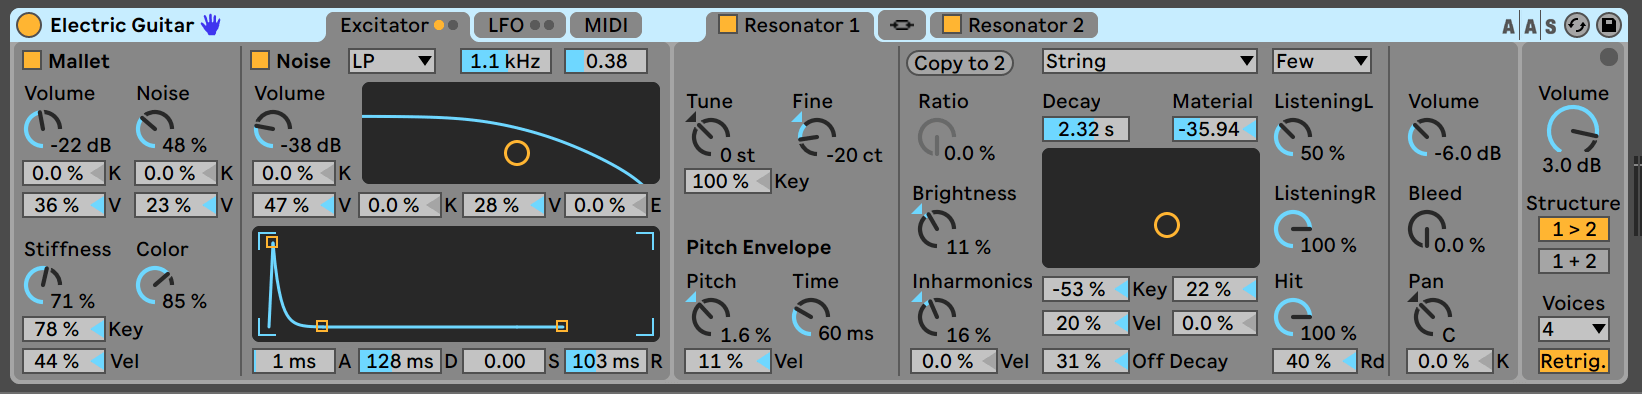Viewport: 1642px width, 394px height.
Task: Open the LFO tab
Action: (x=519, y=25)
